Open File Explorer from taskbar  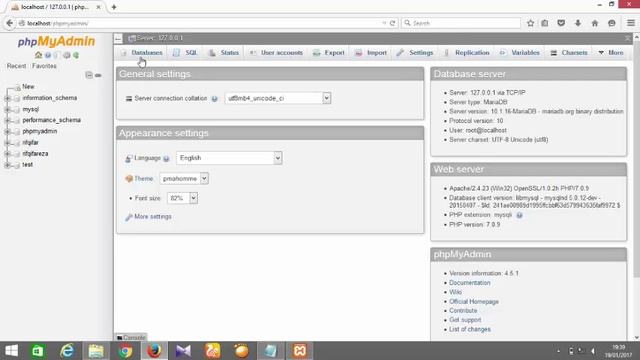click(x=96, y=351)
